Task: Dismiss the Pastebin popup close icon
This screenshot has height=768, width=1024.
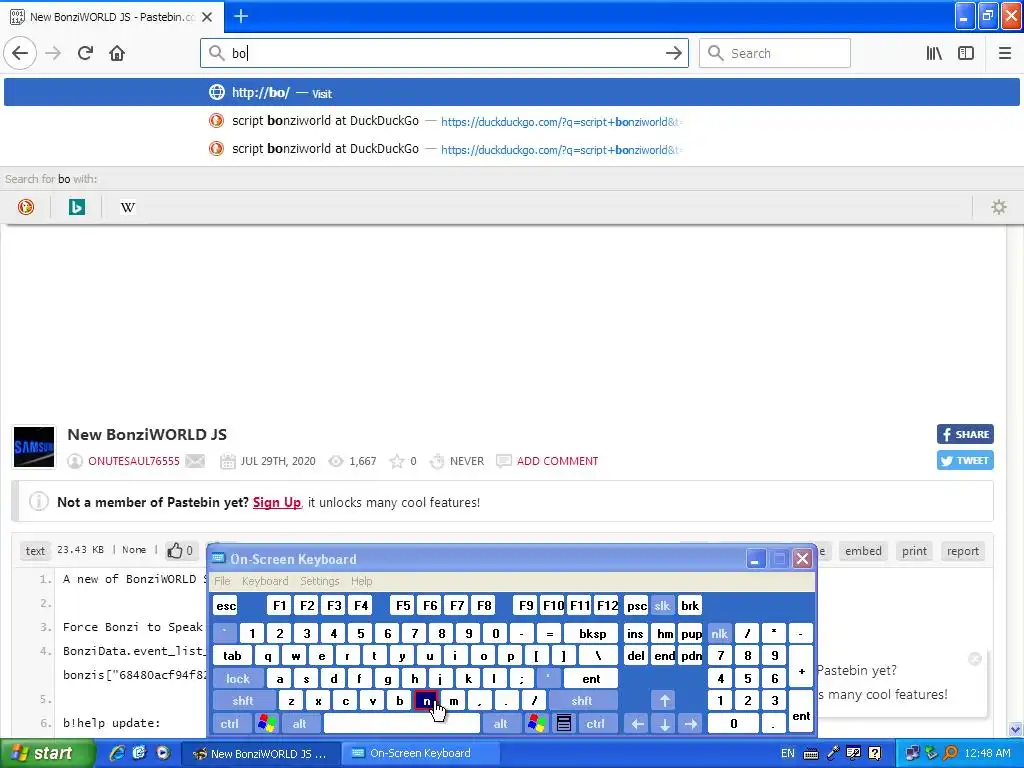Action: point(974,659)
